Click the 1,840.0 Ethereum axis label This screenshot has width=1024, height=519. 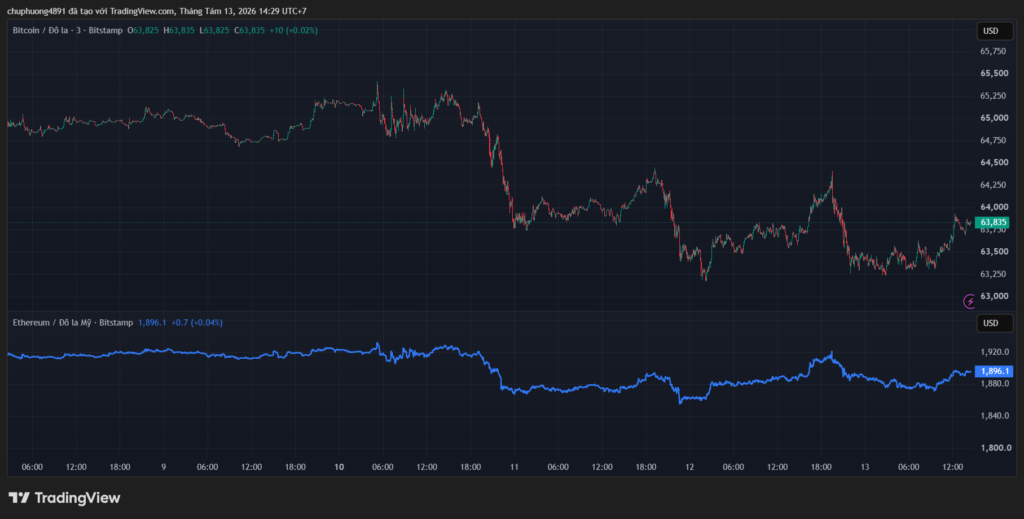pyautogui.click(x=995, y=415)
